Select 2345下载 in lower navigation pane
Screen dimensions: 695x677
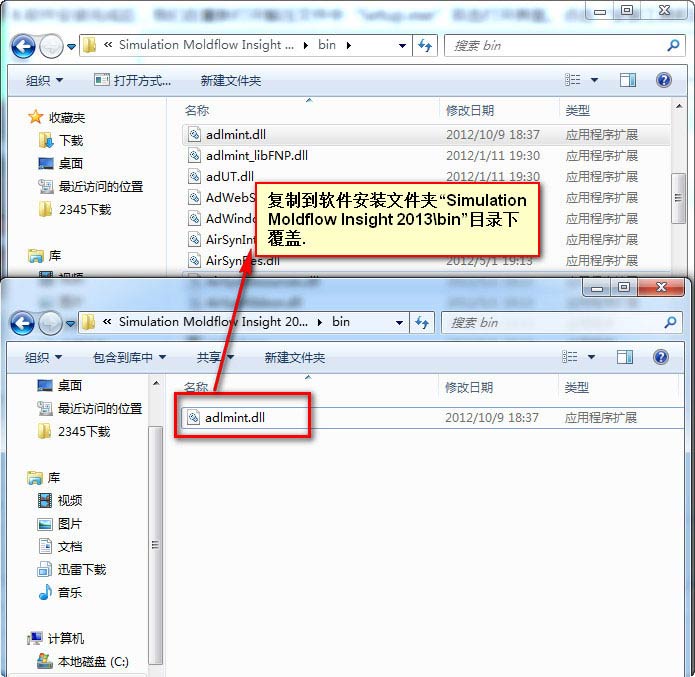[x=74, y=431]
